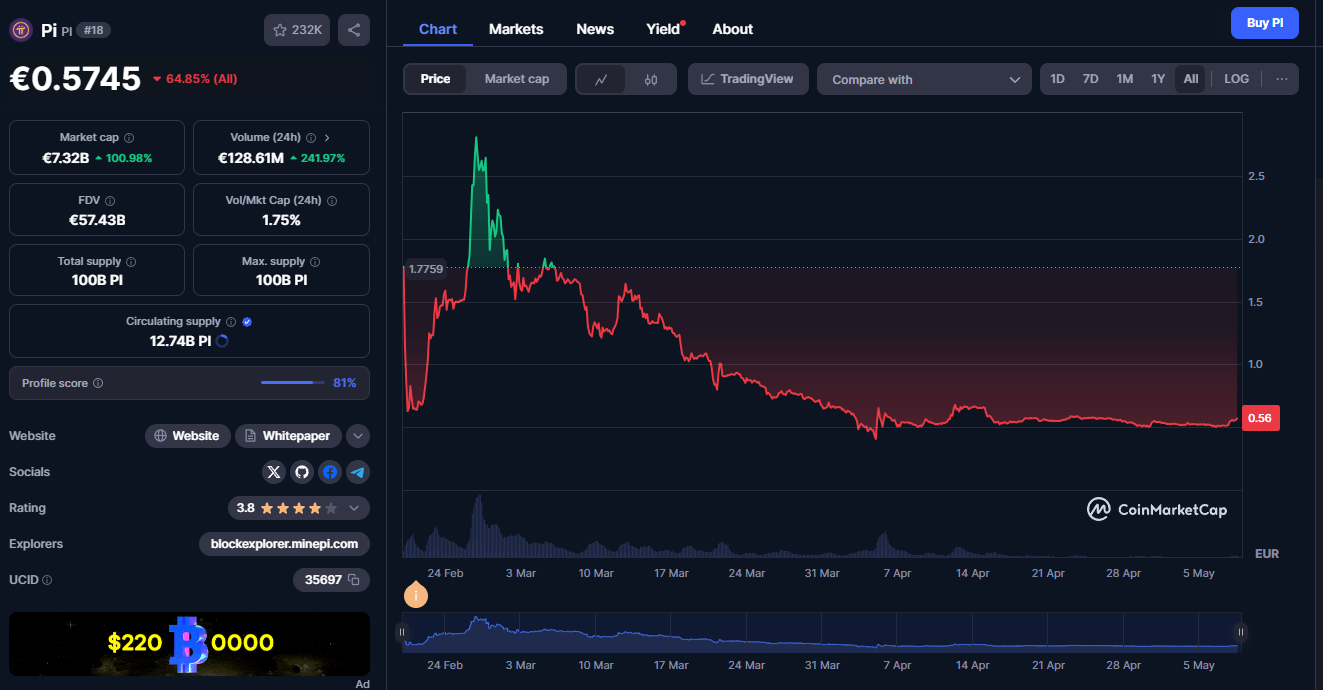Image resolution: width=1323 pixels, height=690 pixels.
Task: Click the left range handle on mini chart
Action: tap(402, 632)
